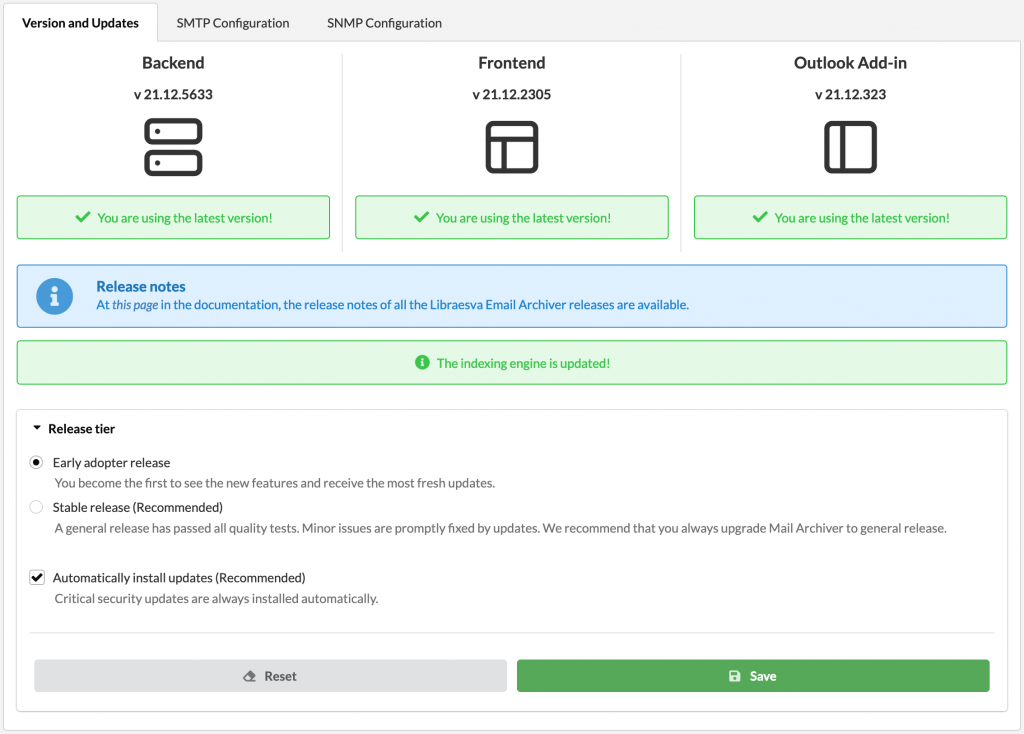Click the eraser icon on the Reset button

tap(249, 677)
